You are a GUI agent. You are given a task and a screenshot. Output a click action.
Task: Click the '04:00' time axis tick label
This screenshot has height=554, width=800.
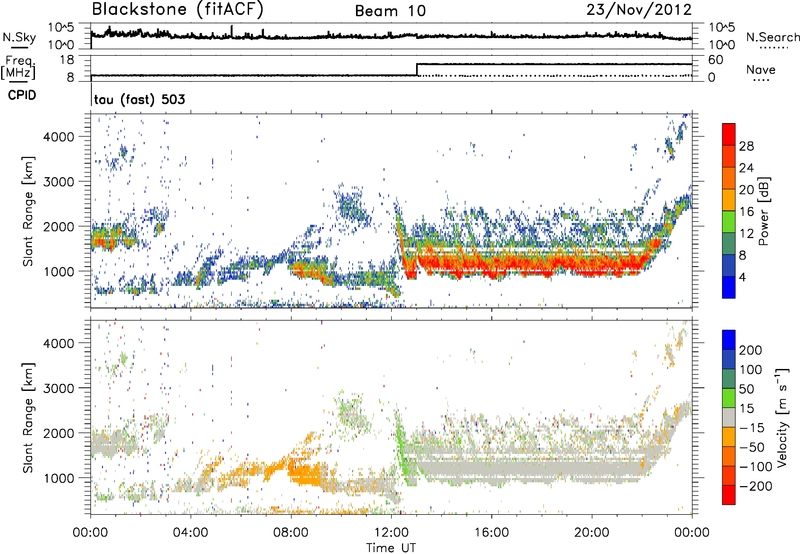(190, 533)
